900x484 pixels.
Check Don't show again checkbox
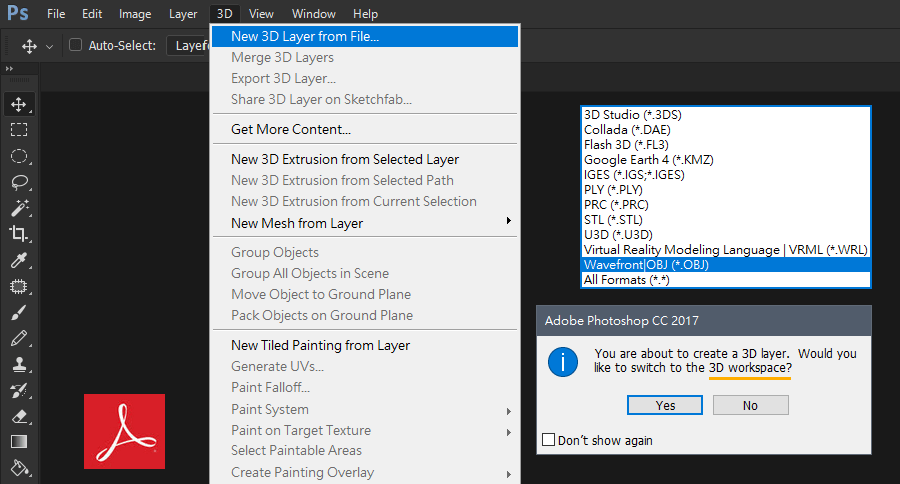click(549, 440)
